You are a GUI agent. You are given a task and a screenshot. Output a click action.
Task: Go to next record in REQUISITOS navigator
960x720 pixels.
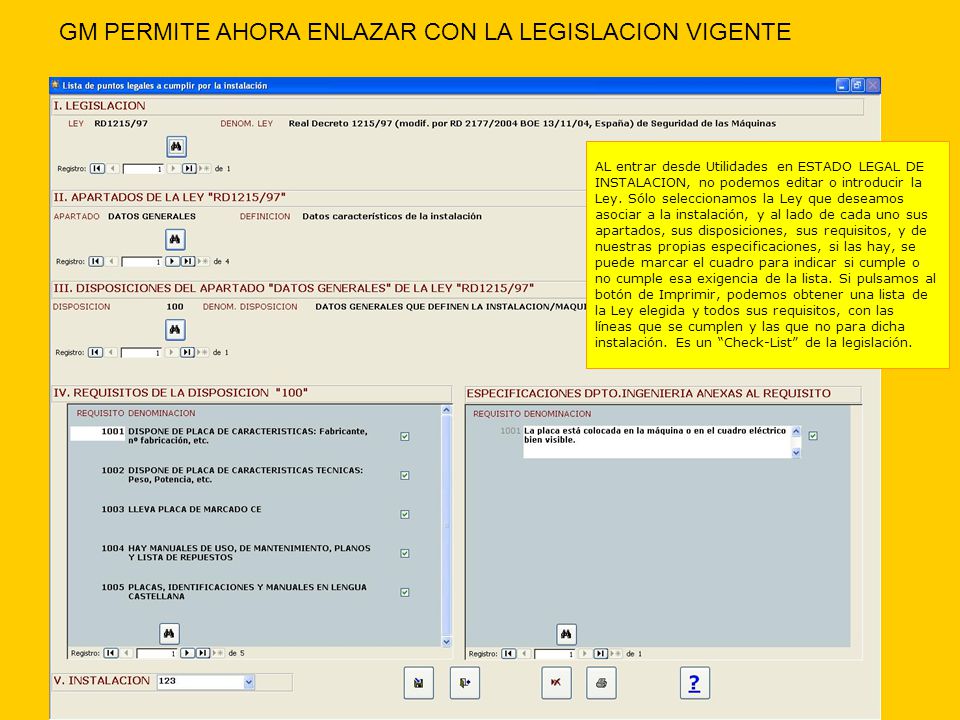[x=187, y=653]
